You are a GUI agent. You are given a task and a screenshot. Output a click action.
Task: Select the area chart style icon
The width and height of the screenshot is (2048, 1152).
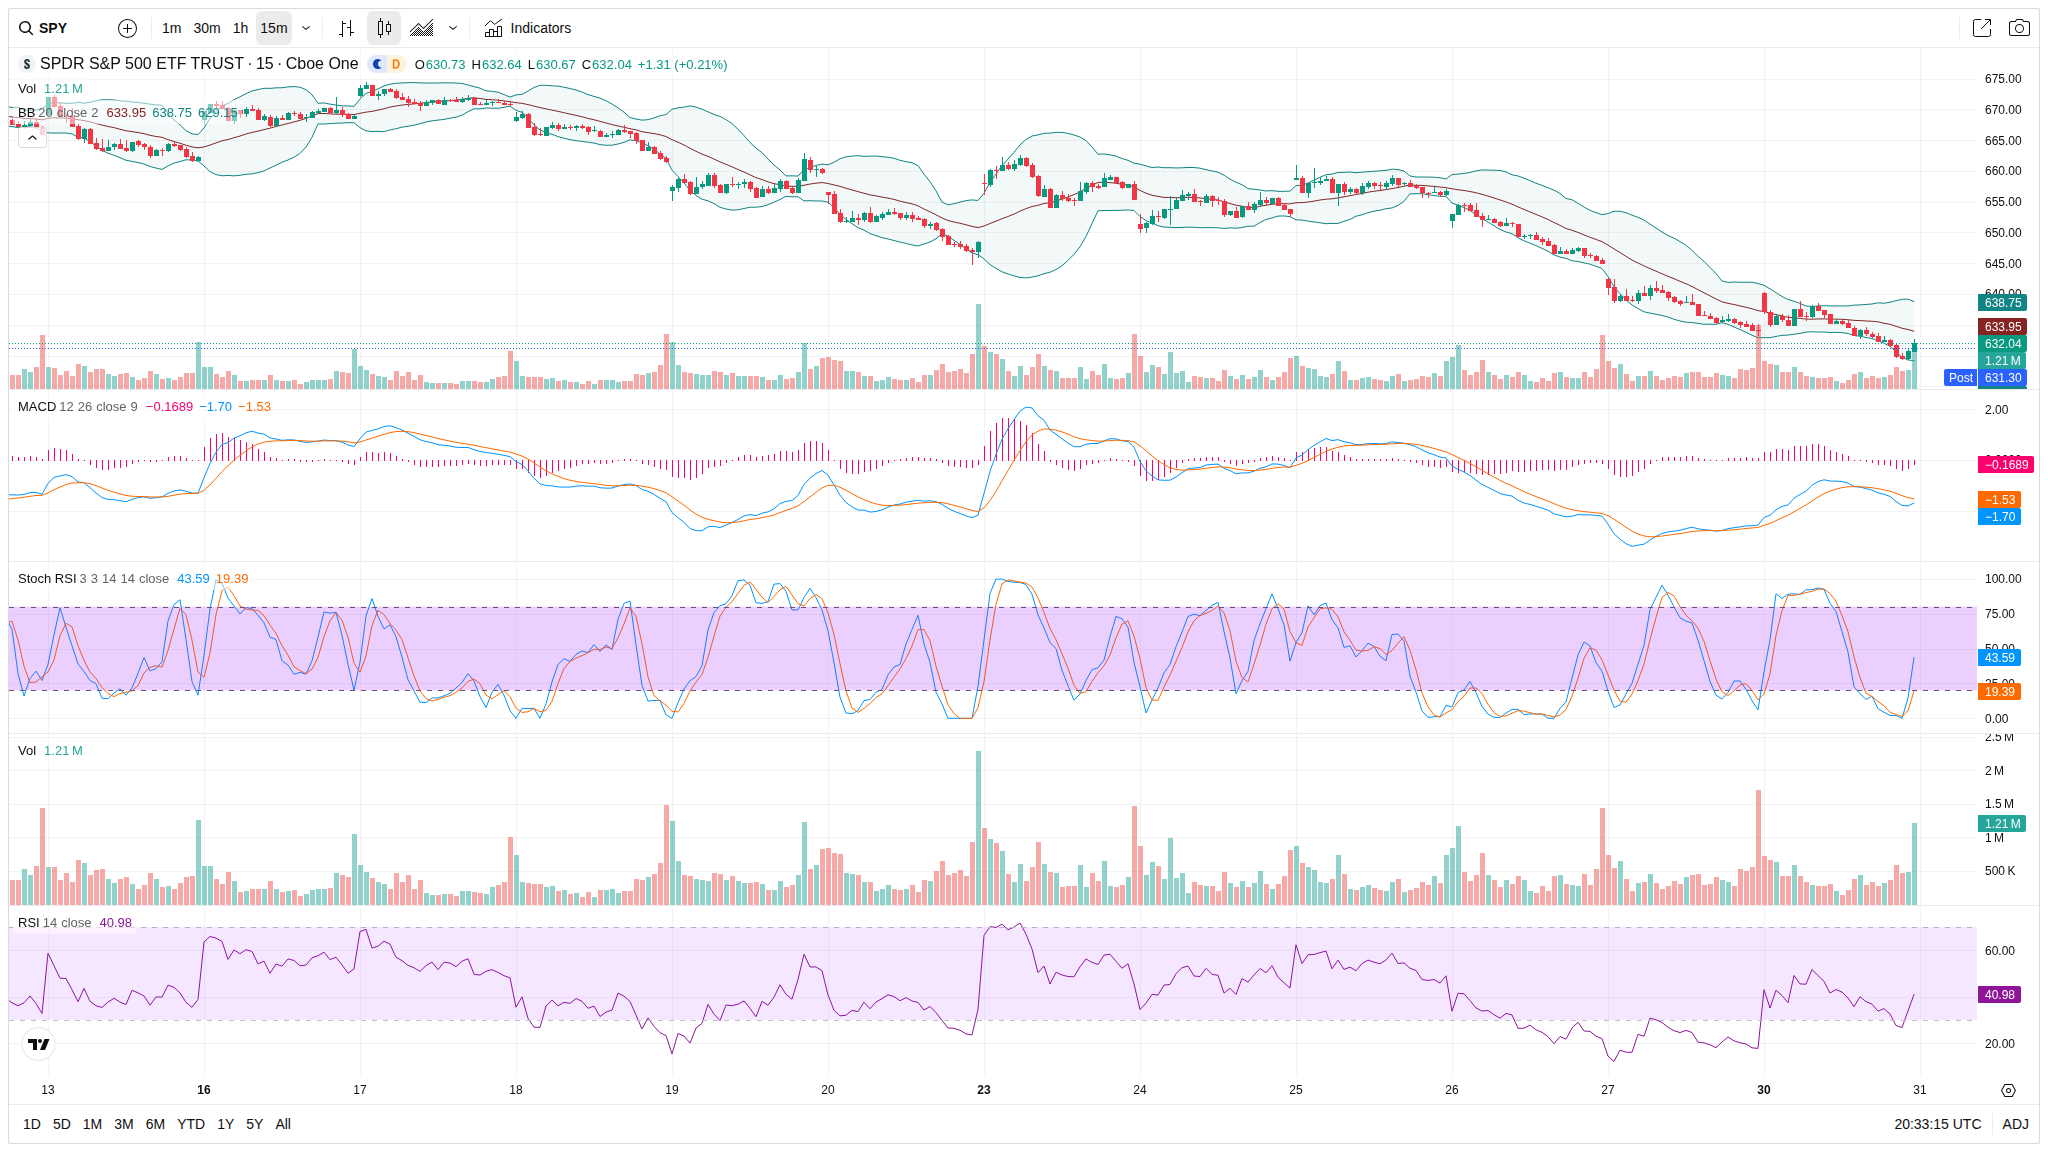tap(422, 28)
